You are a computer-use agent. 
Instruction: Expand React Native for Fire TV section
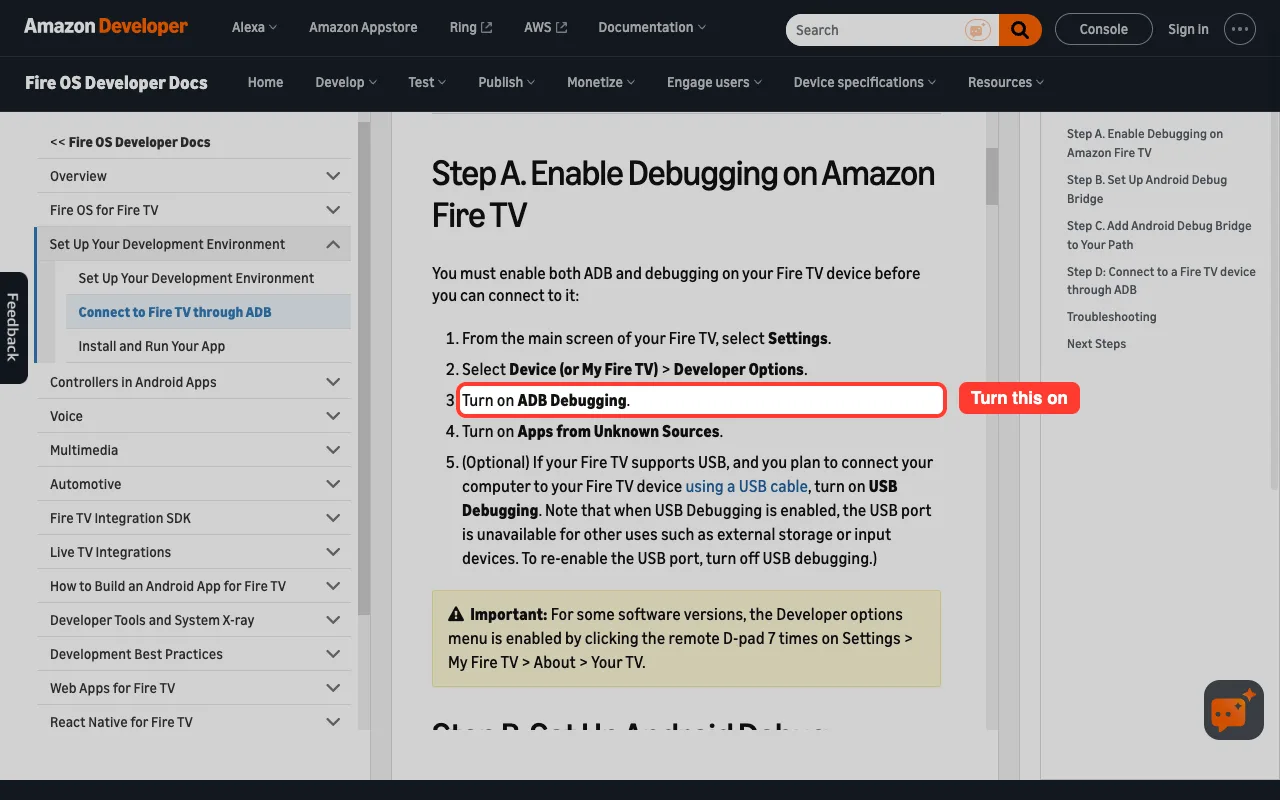coord(194,722)
